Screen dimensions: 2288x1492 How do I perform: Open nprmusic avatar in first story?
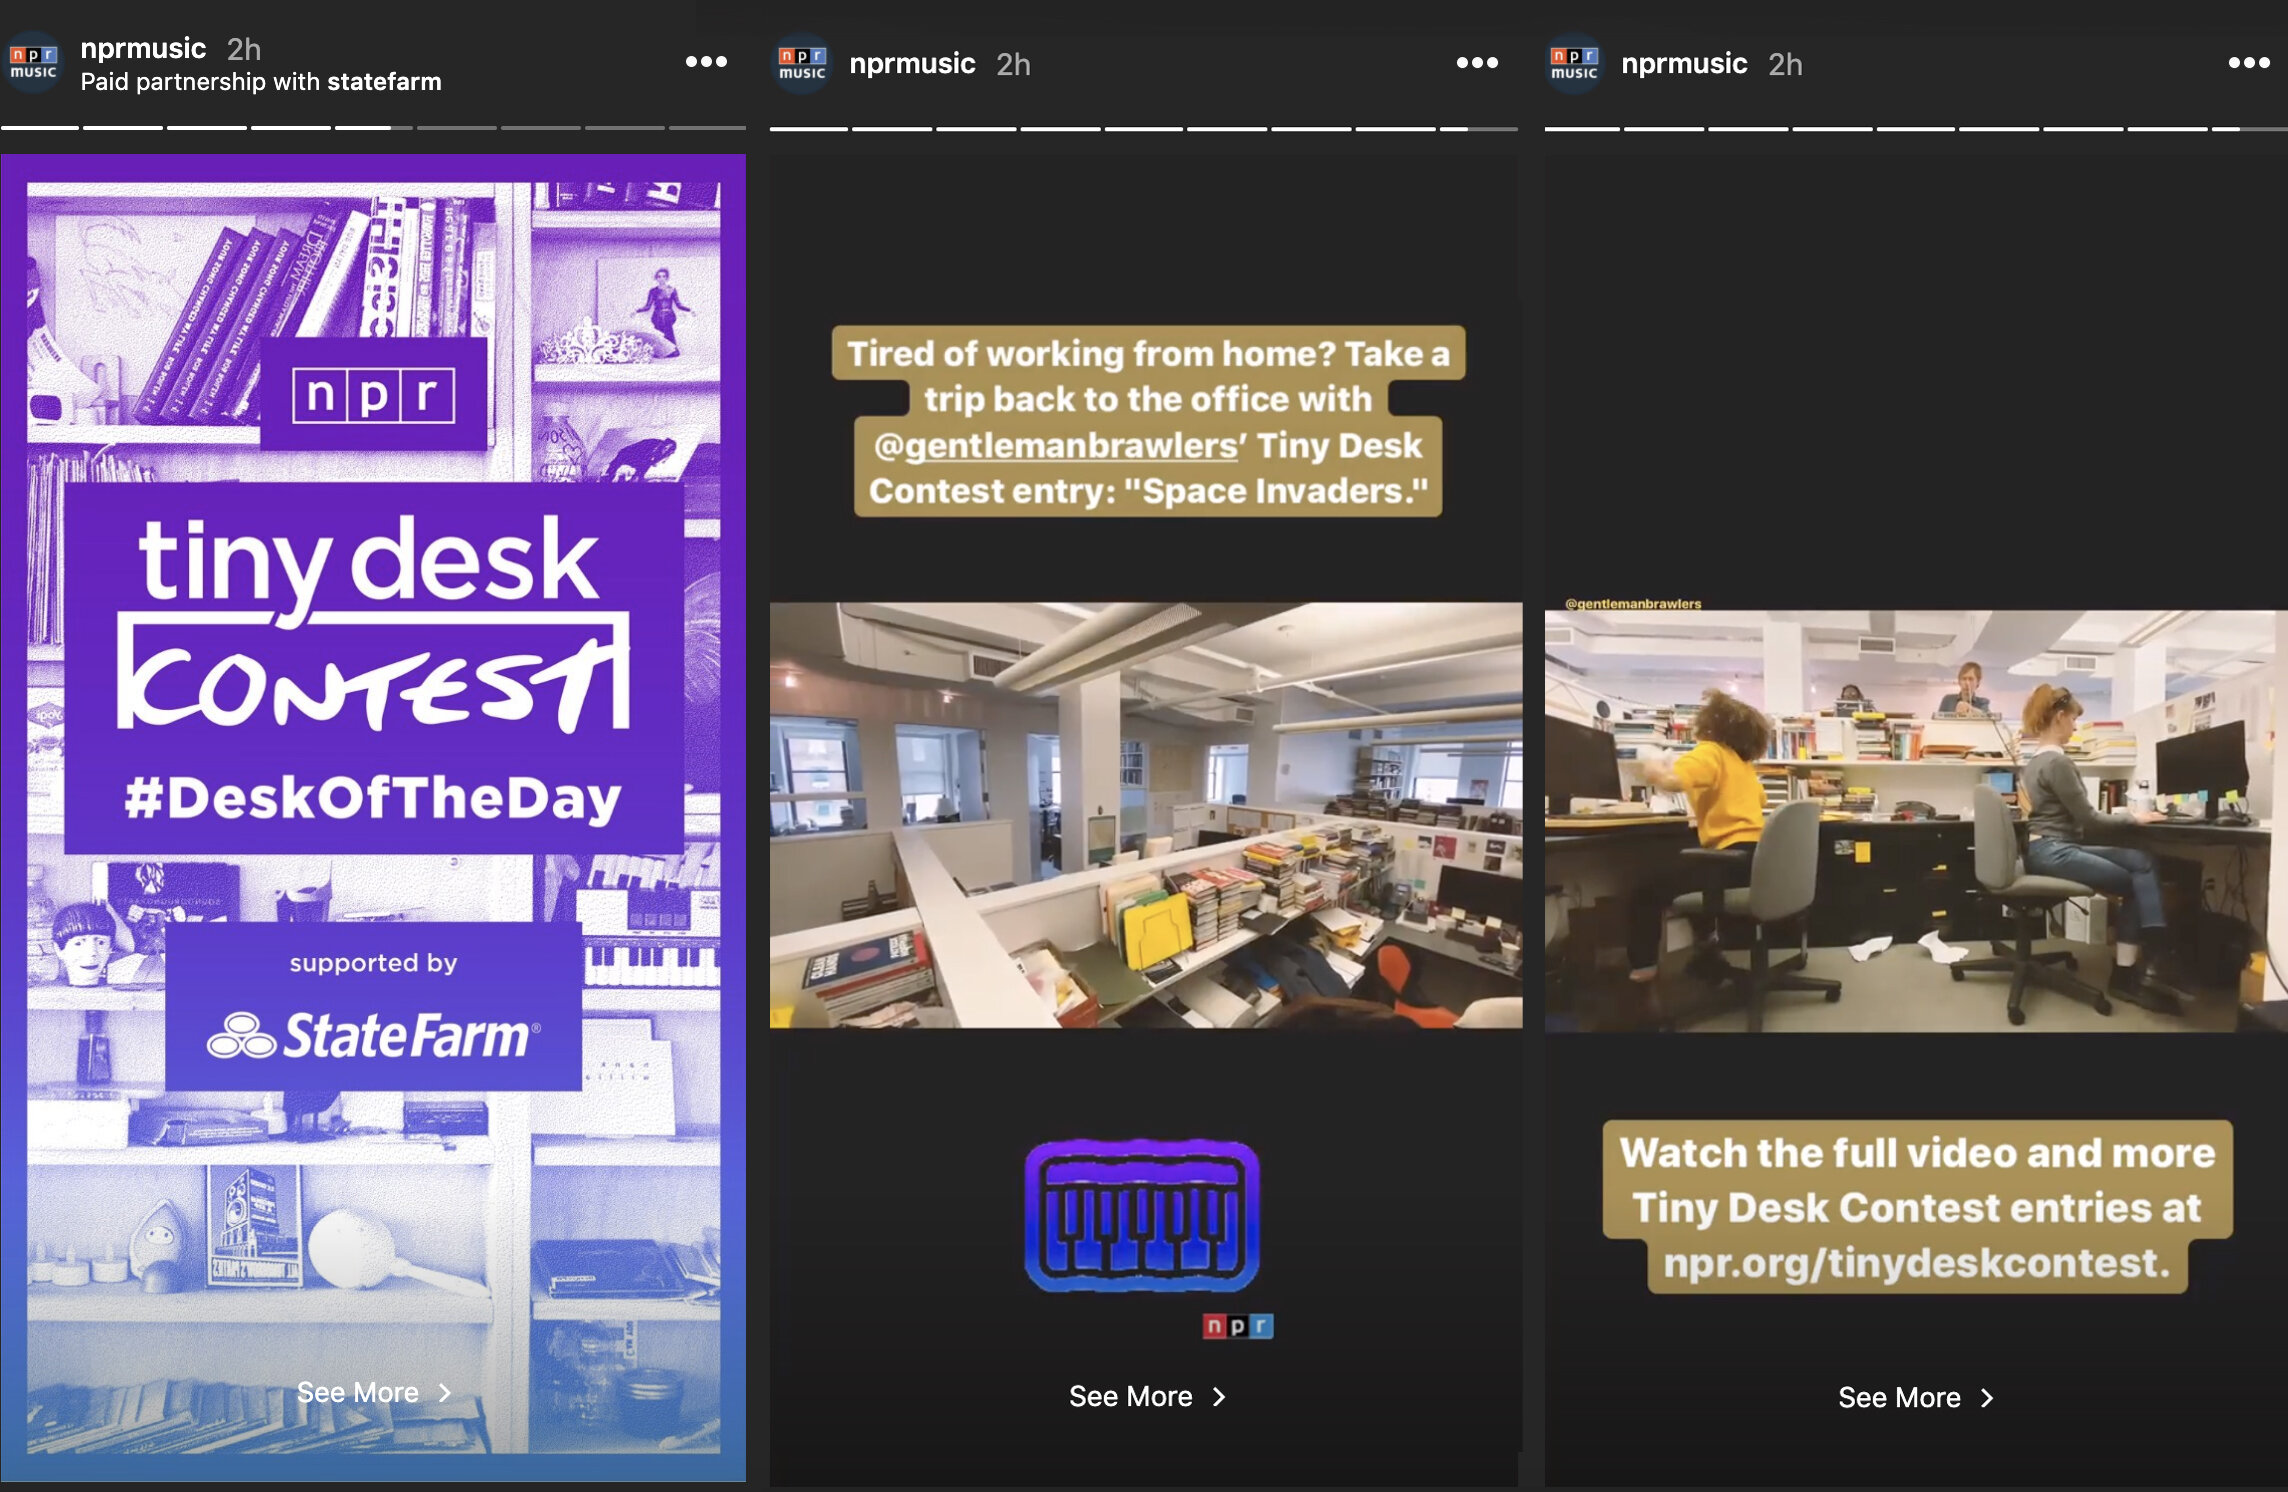(x=32, y=63)
